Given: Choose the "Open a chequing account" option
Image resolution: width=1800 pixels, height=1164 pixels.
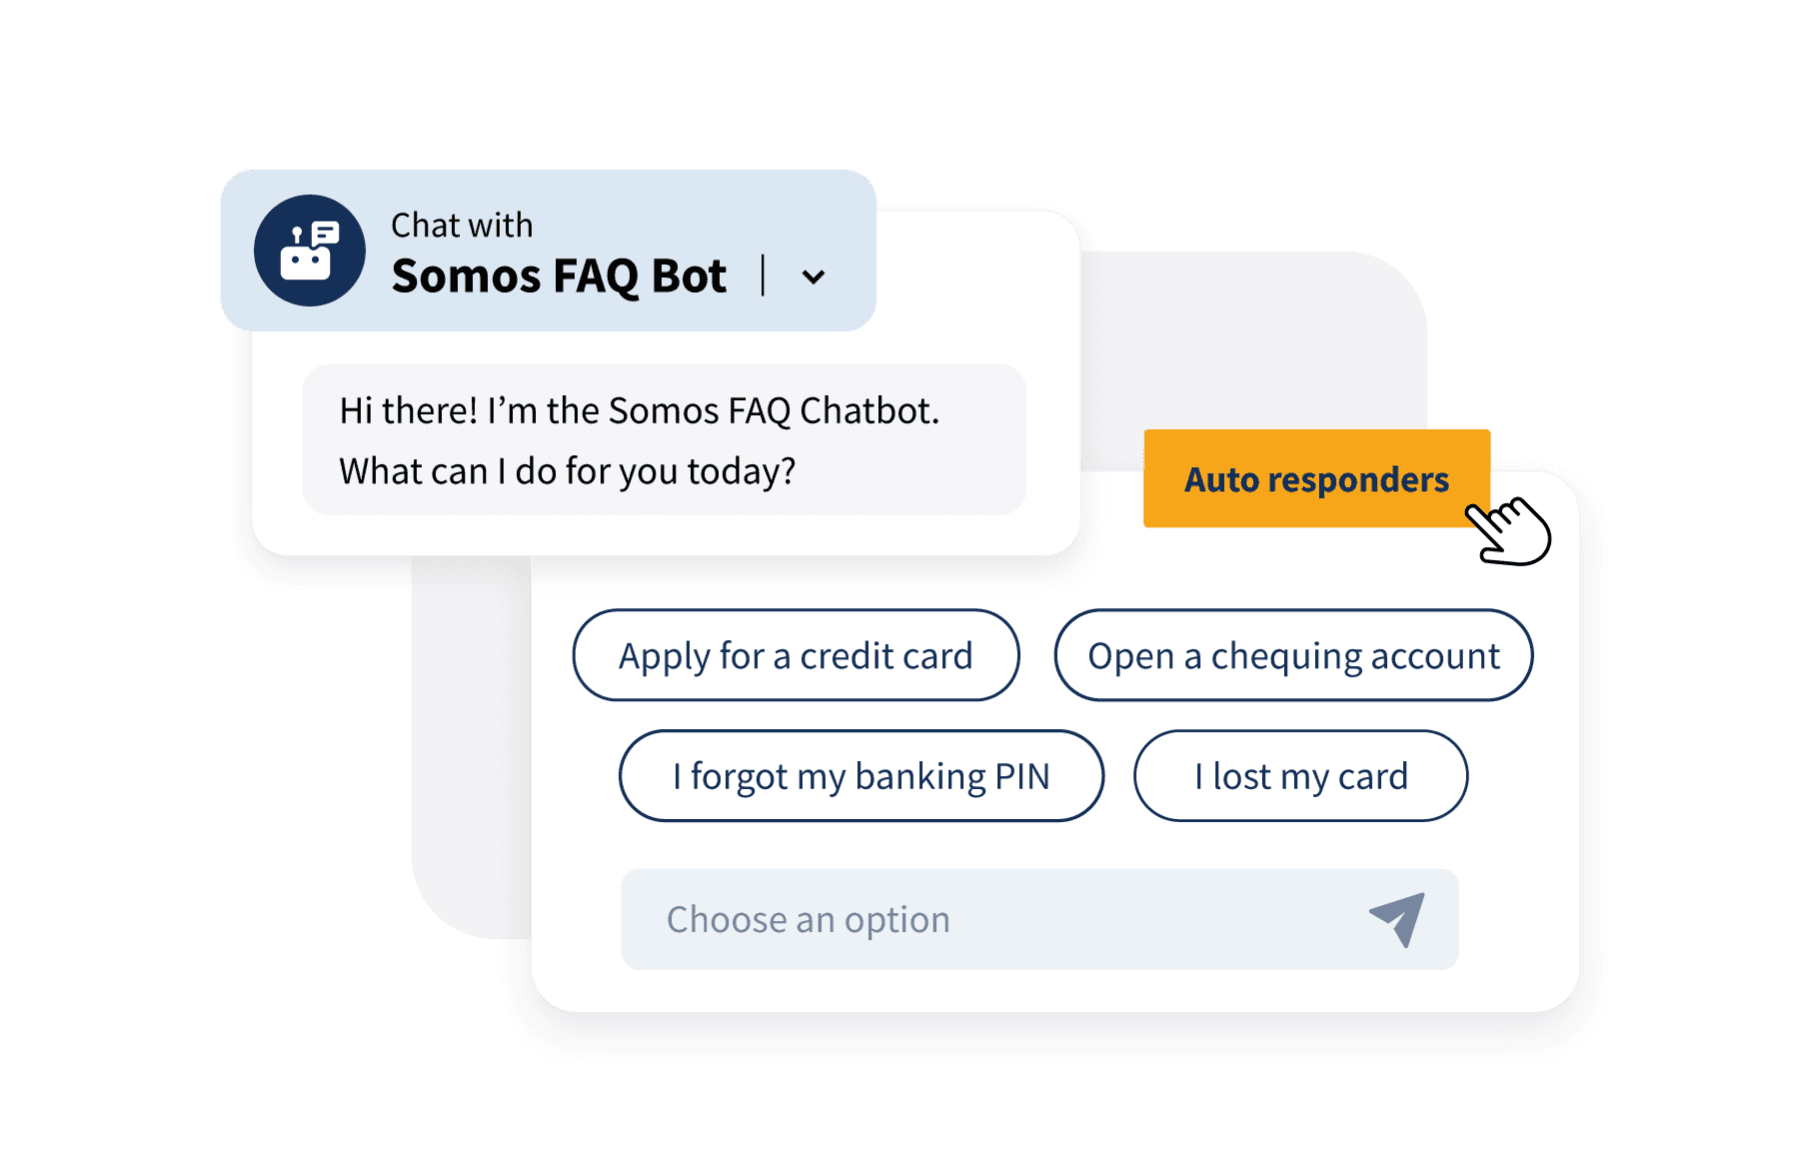Looking at the screenshot, I should (1293, 656).
